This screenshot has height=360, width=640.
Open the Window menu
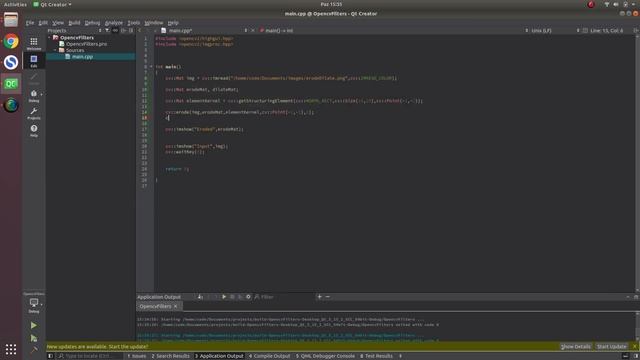[153, 23]
